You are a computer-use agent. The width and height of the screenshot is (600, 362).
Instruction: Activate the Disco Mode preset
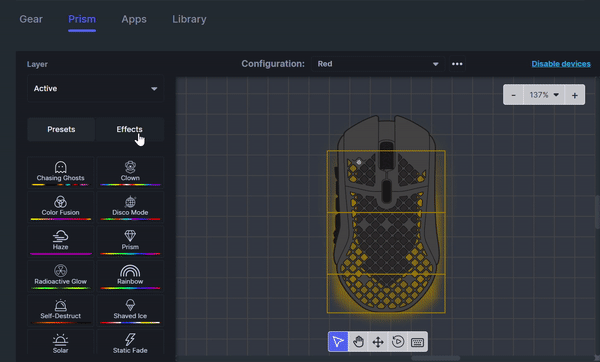point(130,207)
